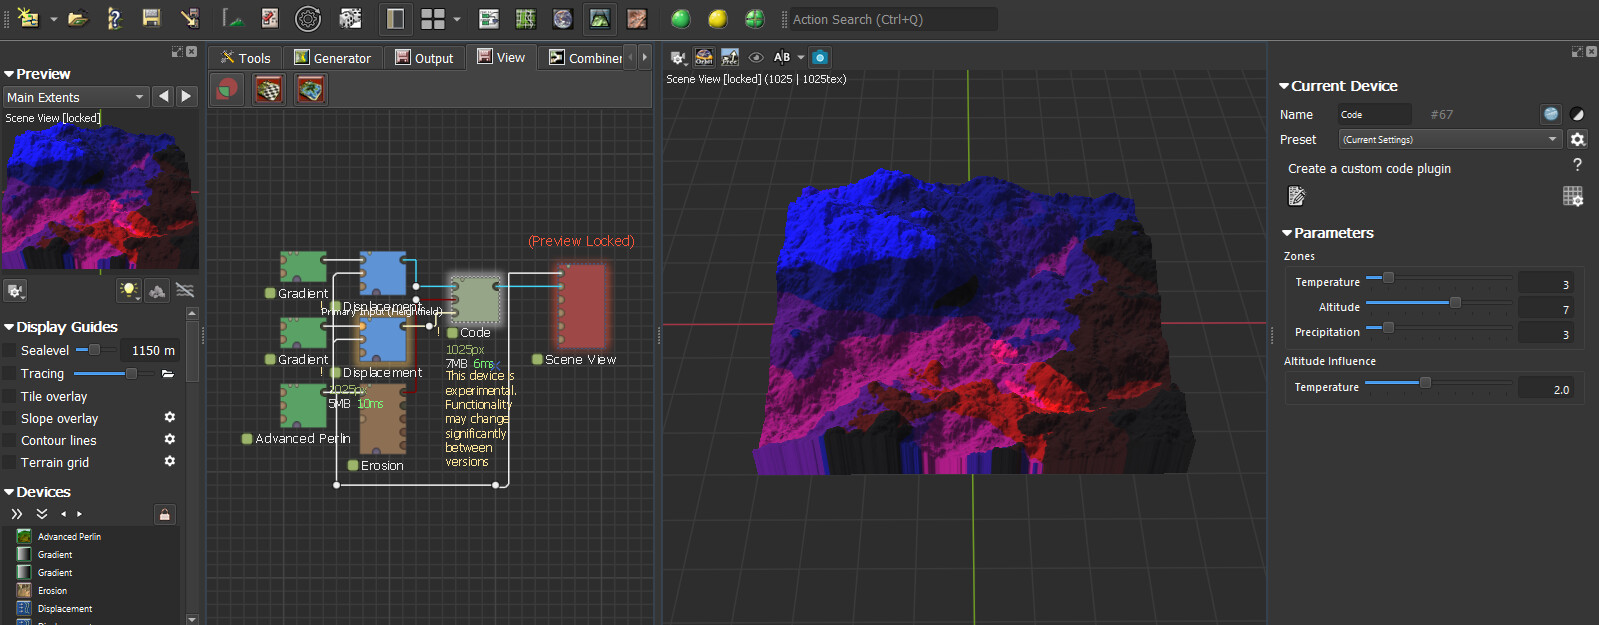This screenshot has width=1599, height=625.
Task: Click the Advanced Perlin device in list
Action: pos(69,537)
